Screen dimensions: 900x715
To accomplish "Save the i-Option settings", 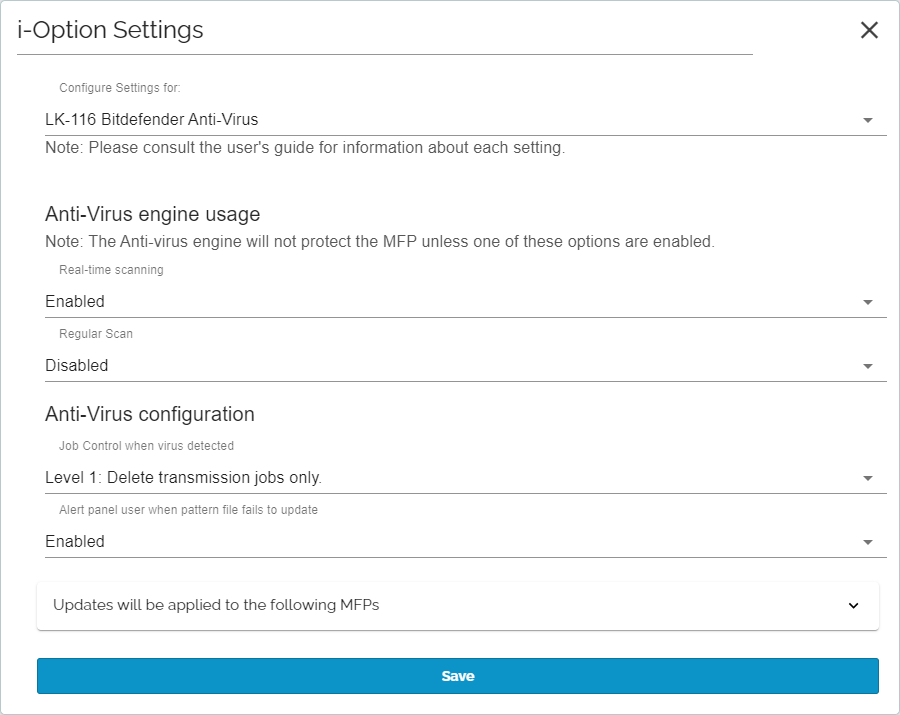I will pyautogui.click(x=457, y=676).
